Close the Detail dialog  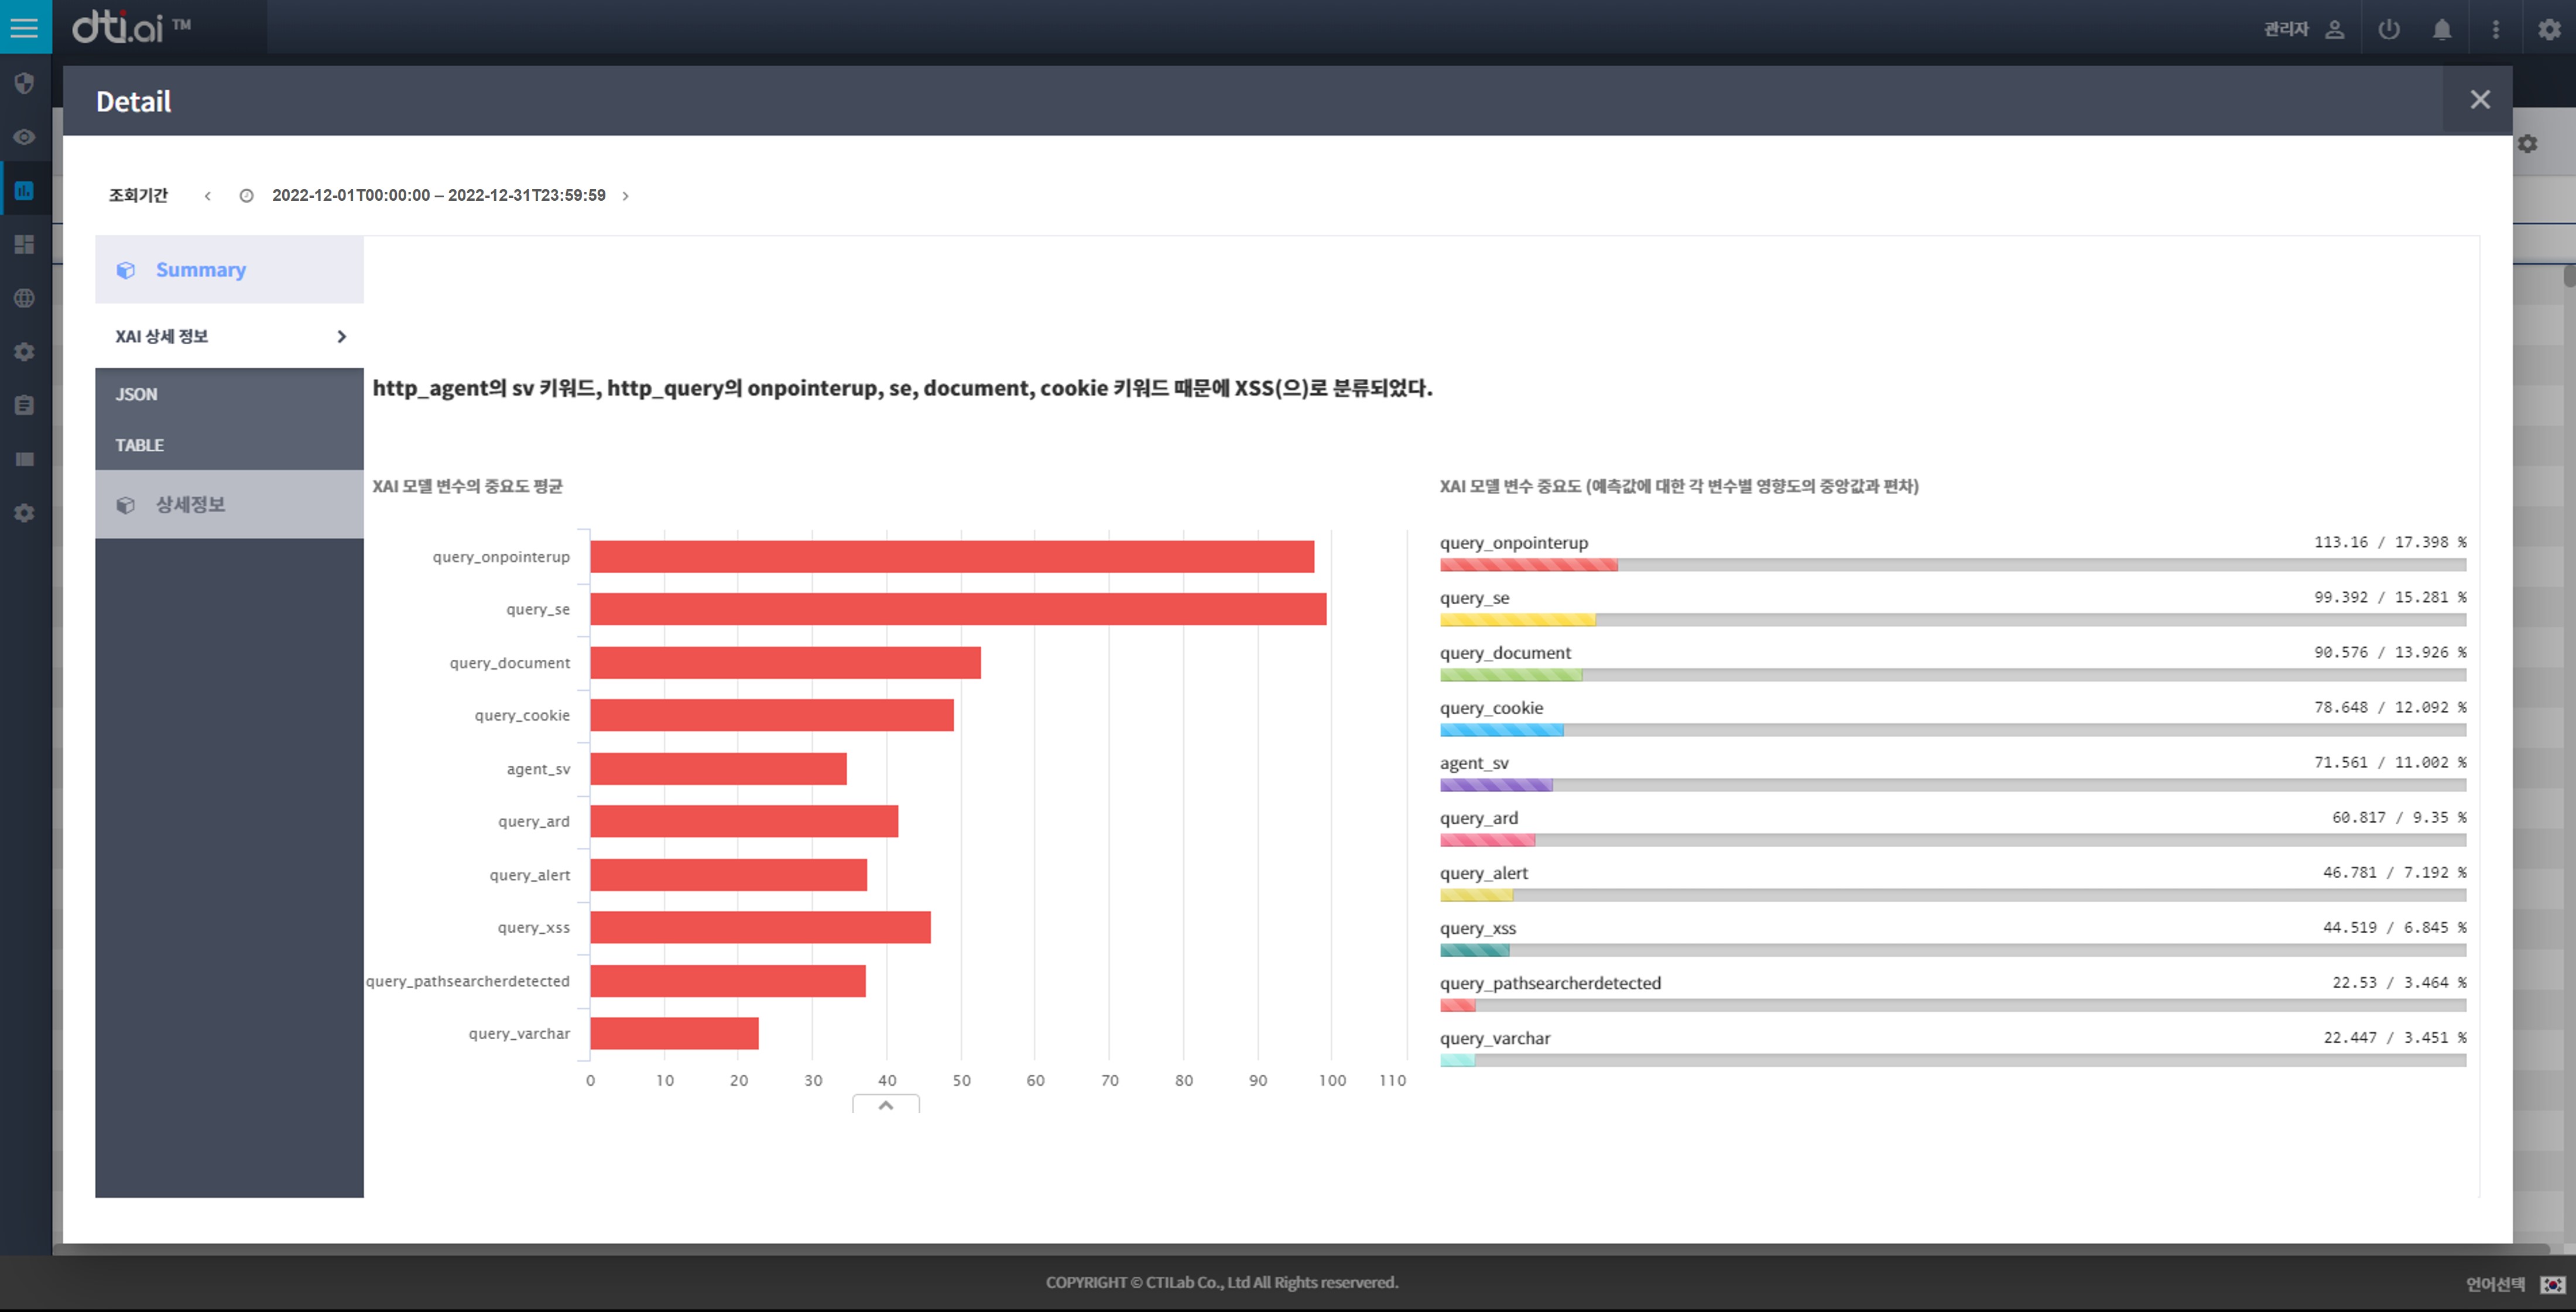coord(2480,100)
